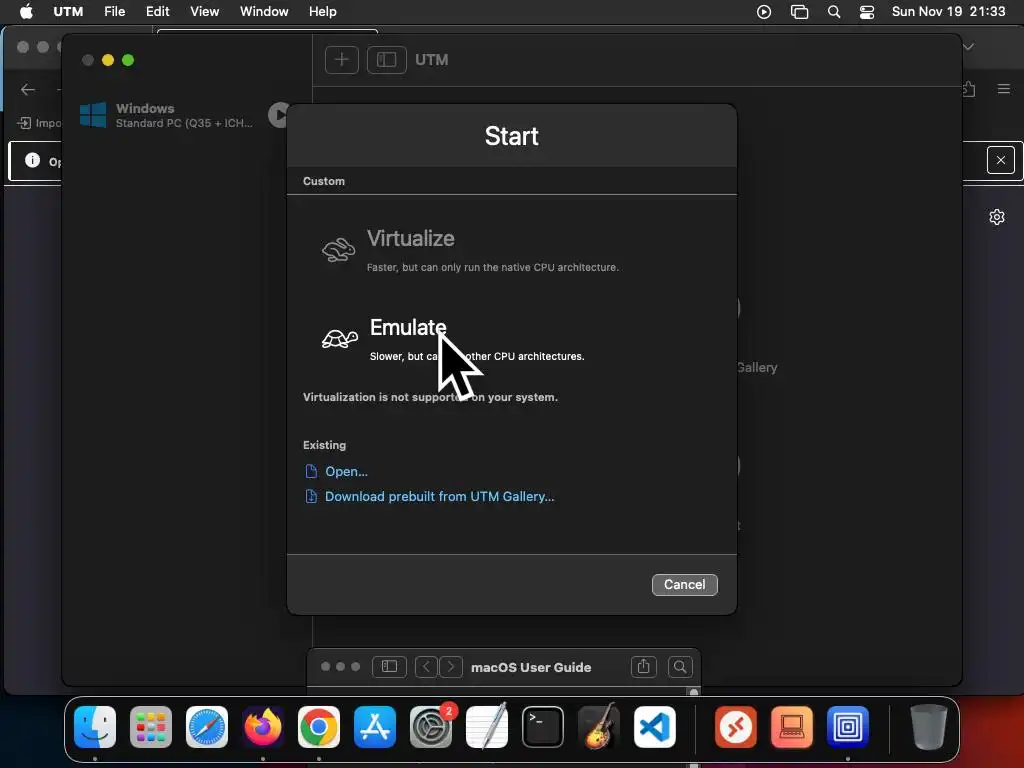Open System Settings from the Dock
Viewport: 1024px width, 768px height.
431,727
